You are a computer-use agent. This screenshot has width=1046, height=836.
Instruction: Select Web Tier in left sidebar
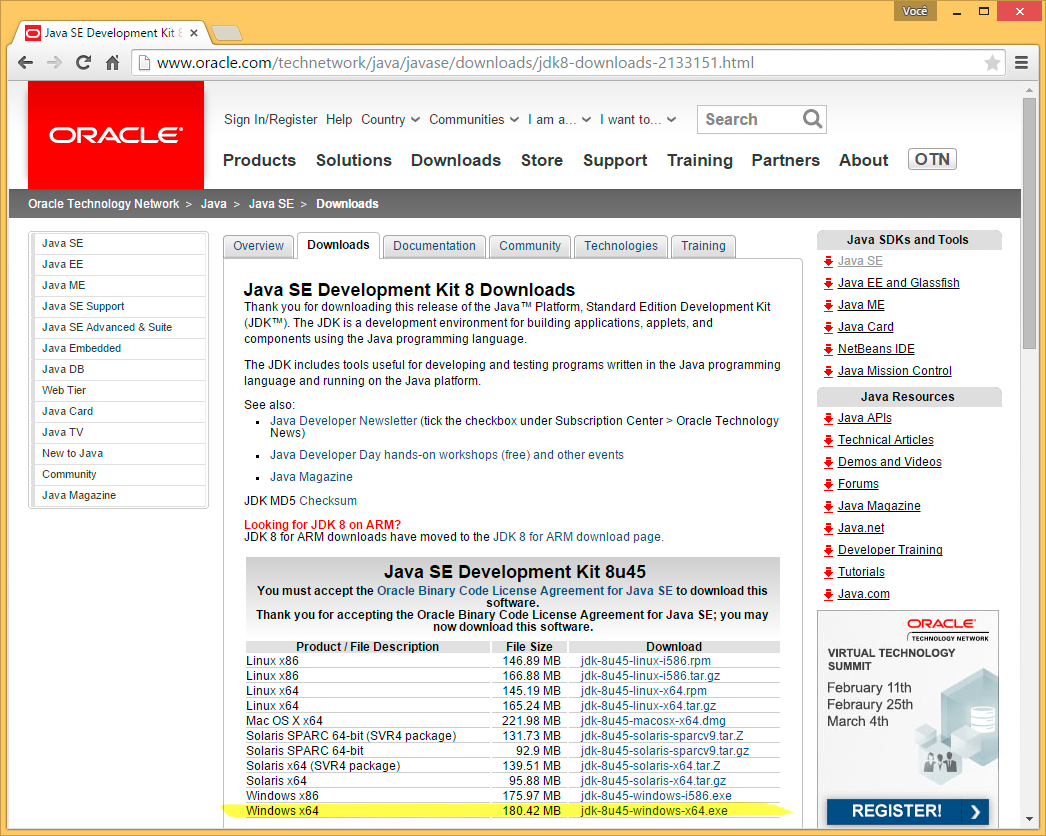click(x=120, y=390)
